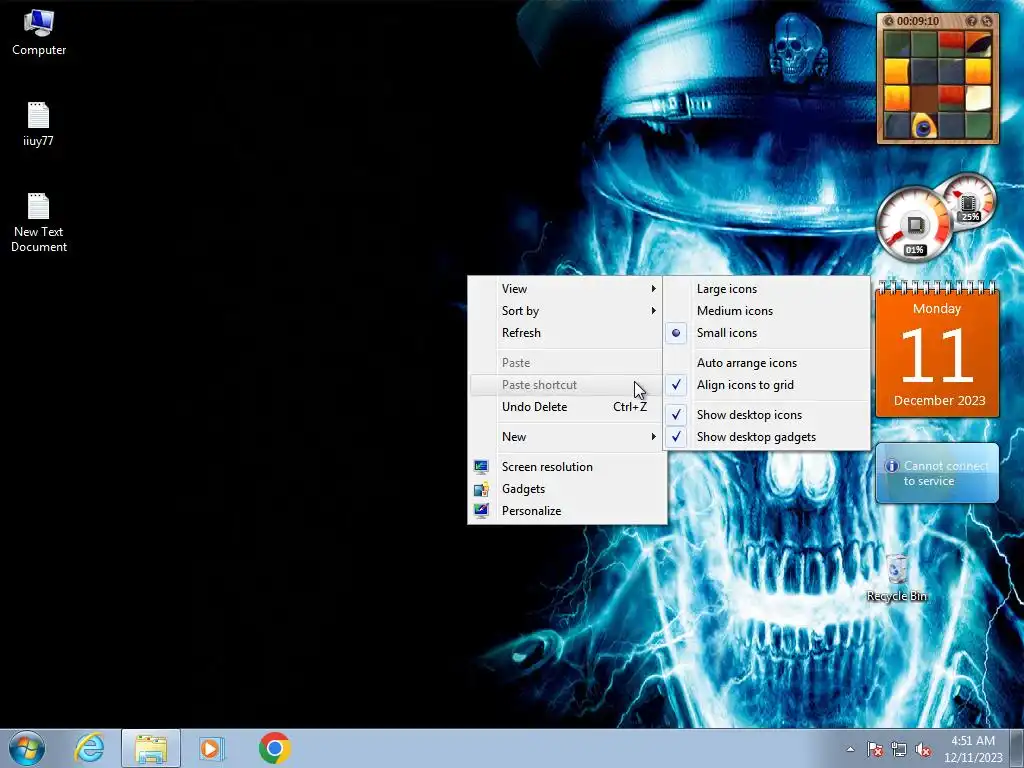The width and height of the screenshot is (1024, 768).
Task: Click the greyed Paste menu item
Action: click(x=567, y=363)
